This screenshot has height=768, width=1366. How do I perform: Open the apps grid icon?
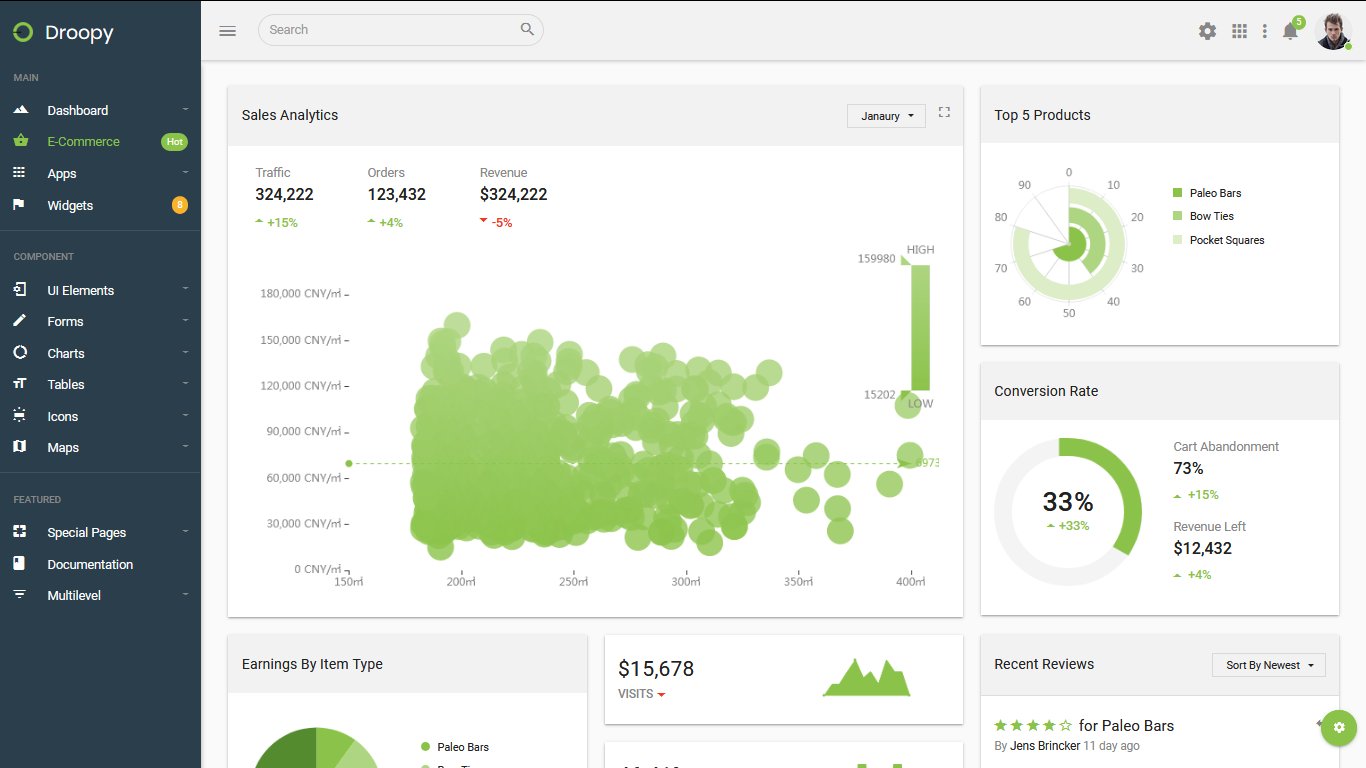[x=1239, y=31]
